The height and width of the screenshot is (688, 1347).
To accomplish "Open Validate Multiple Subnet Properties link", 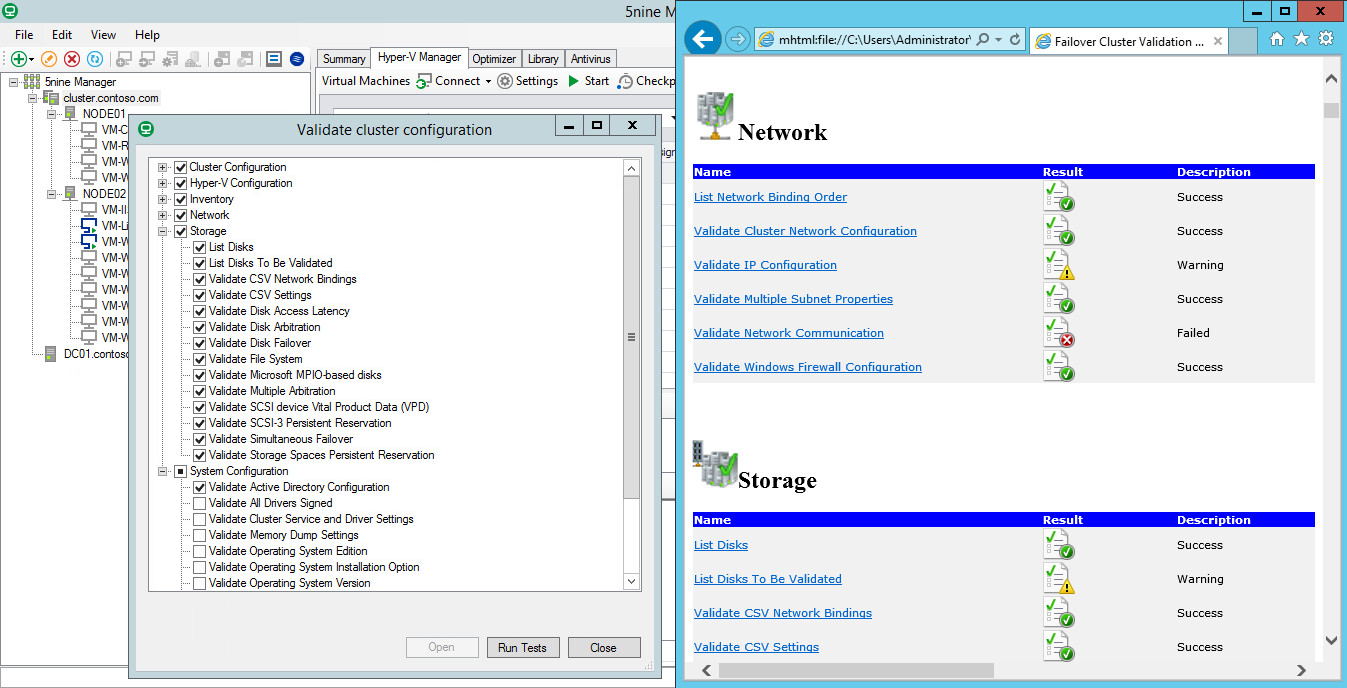I will (793, 299).
